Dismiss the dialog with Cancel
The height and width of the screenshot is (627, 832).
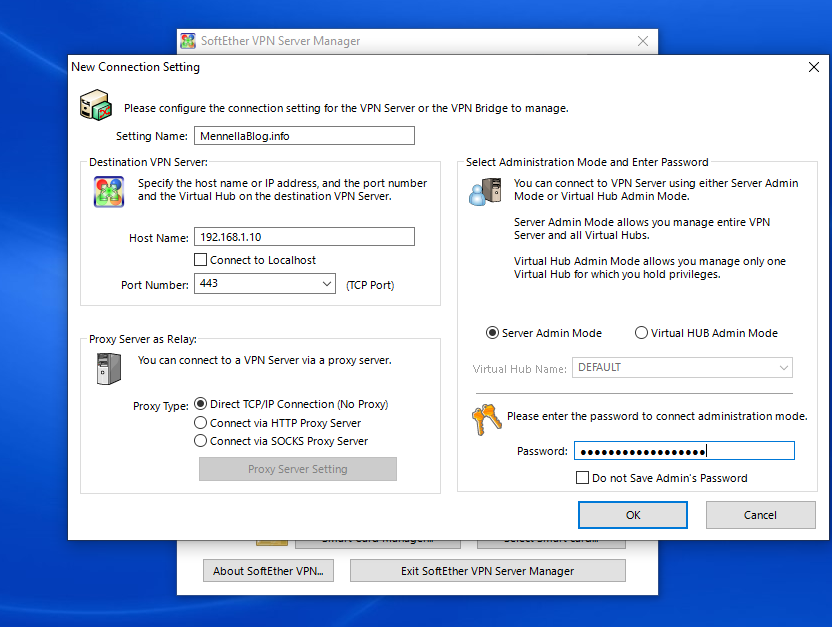coord(760,515)
